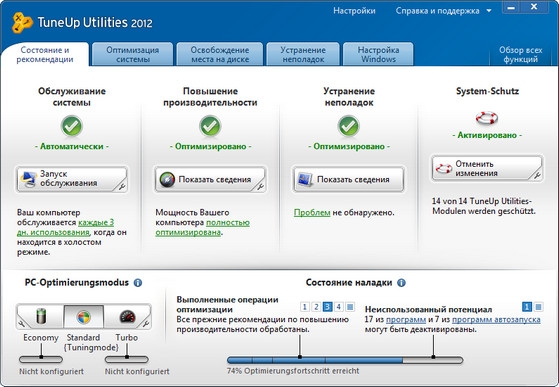Switch to Настройка Windows tab
559x387 pixels.
click(378, 55)
